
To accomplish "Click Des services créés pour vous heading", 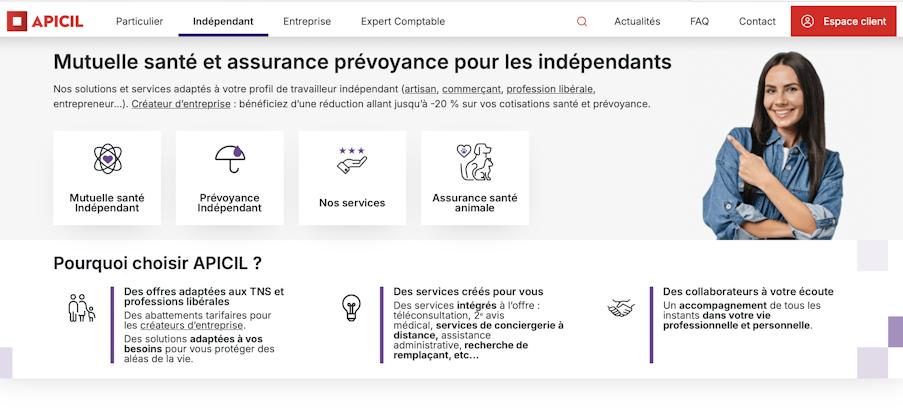I will click(468, 291).
